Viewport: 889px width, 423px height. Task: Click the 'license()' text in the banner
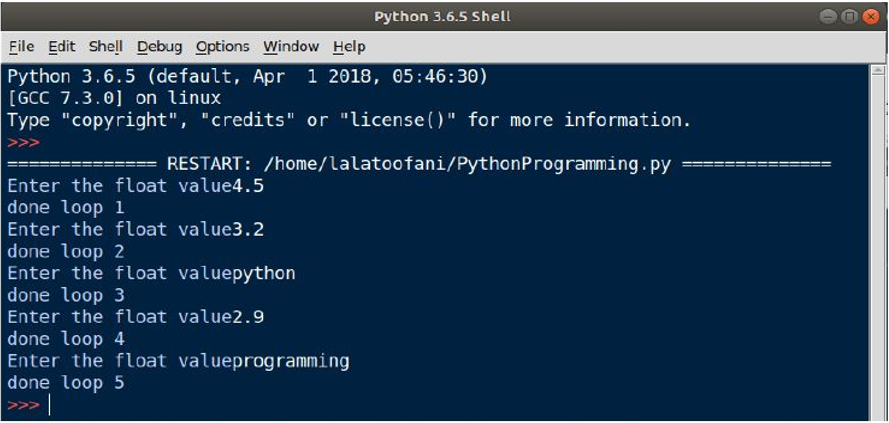(403, 120)
